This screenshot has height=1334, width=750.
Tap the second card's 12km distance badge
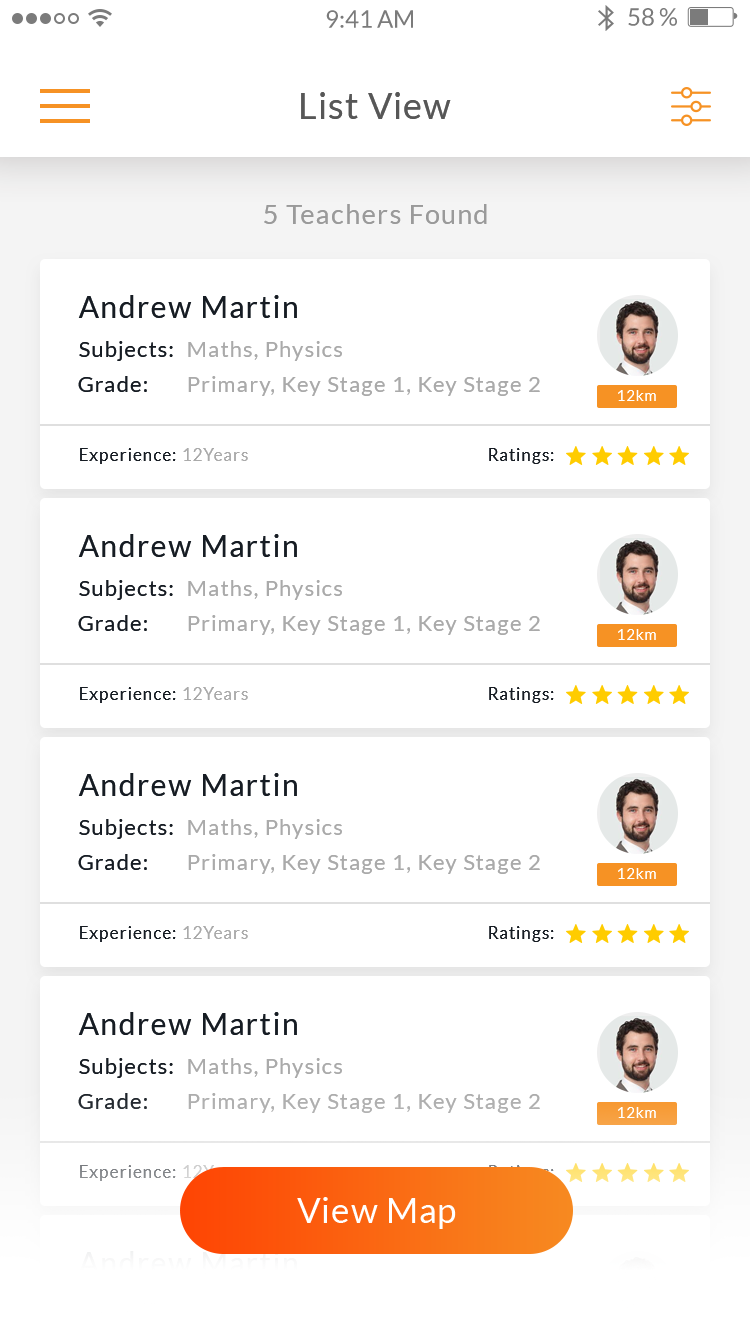click(x=637, y=635)
